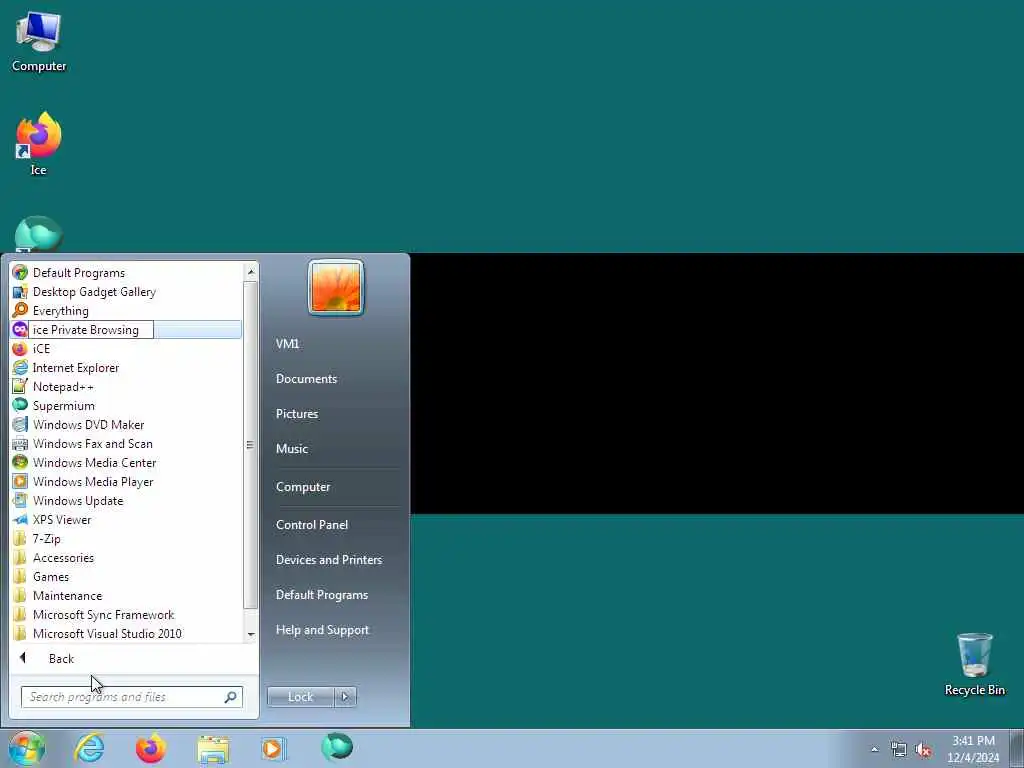Click the muted volume tray icon
Screen dimensions: 1024x768
coord(923,750)
